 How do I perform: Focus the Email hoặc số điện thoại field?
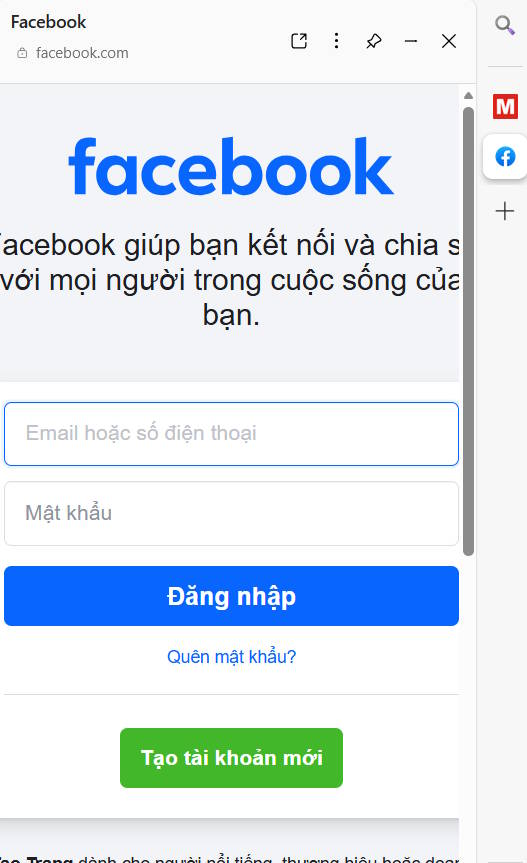coord(231,434)
